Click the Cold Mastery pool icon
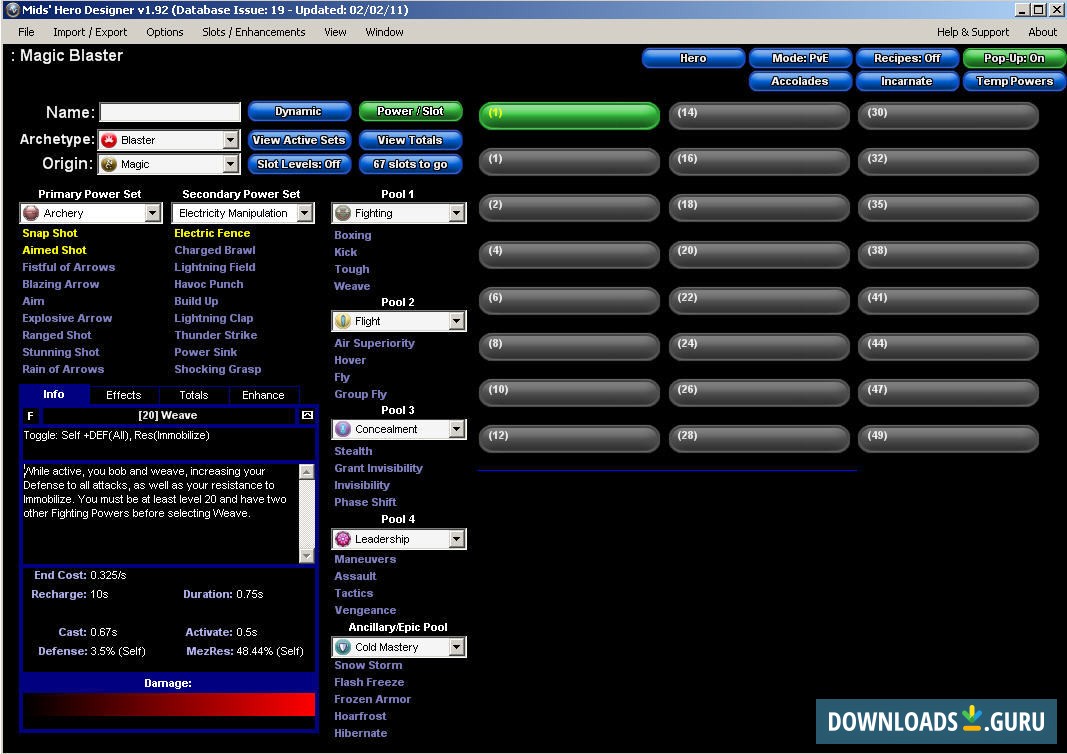The image size is (1067, 754). pyautogui.click(x=343, y=647)
